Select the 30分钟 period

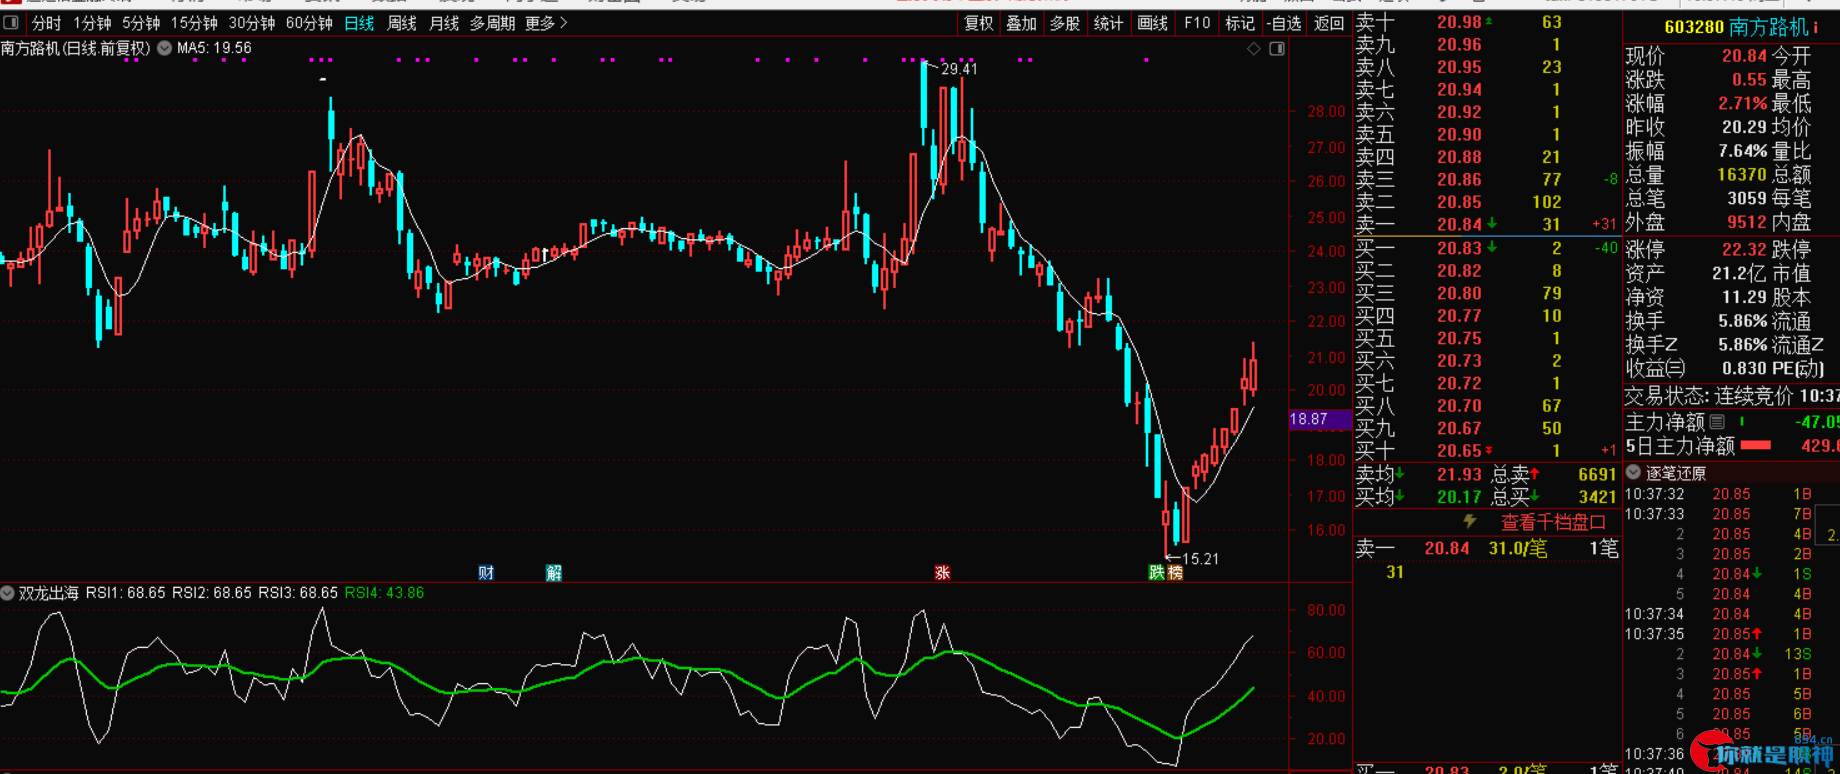[252, 23]
